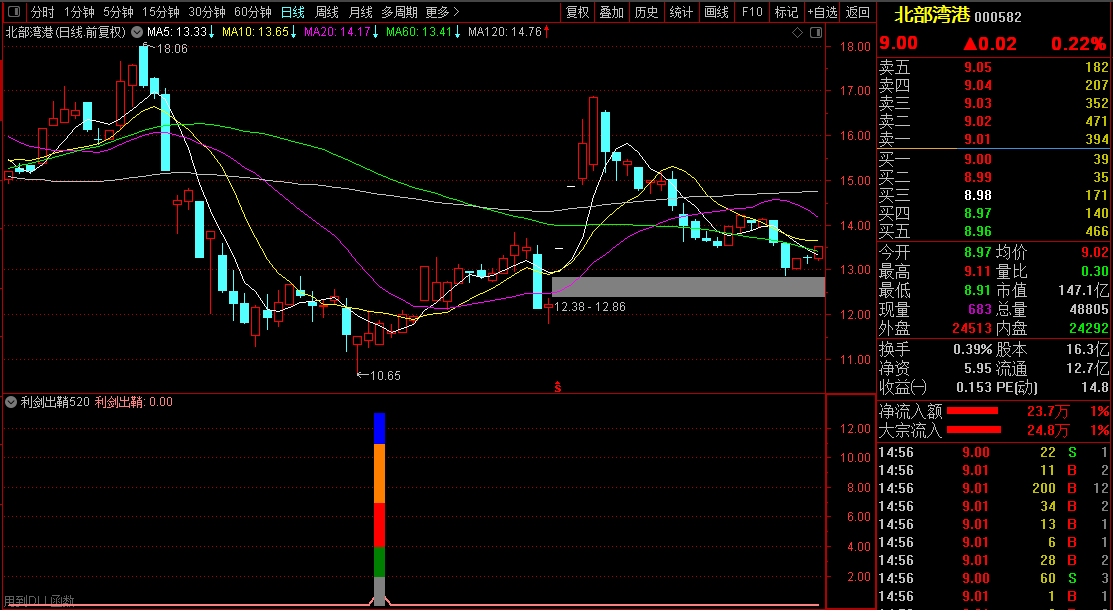Toggle 叠加 overlay comparison
The height and width of the screenshot is (610, 1113).
[612, 12]
